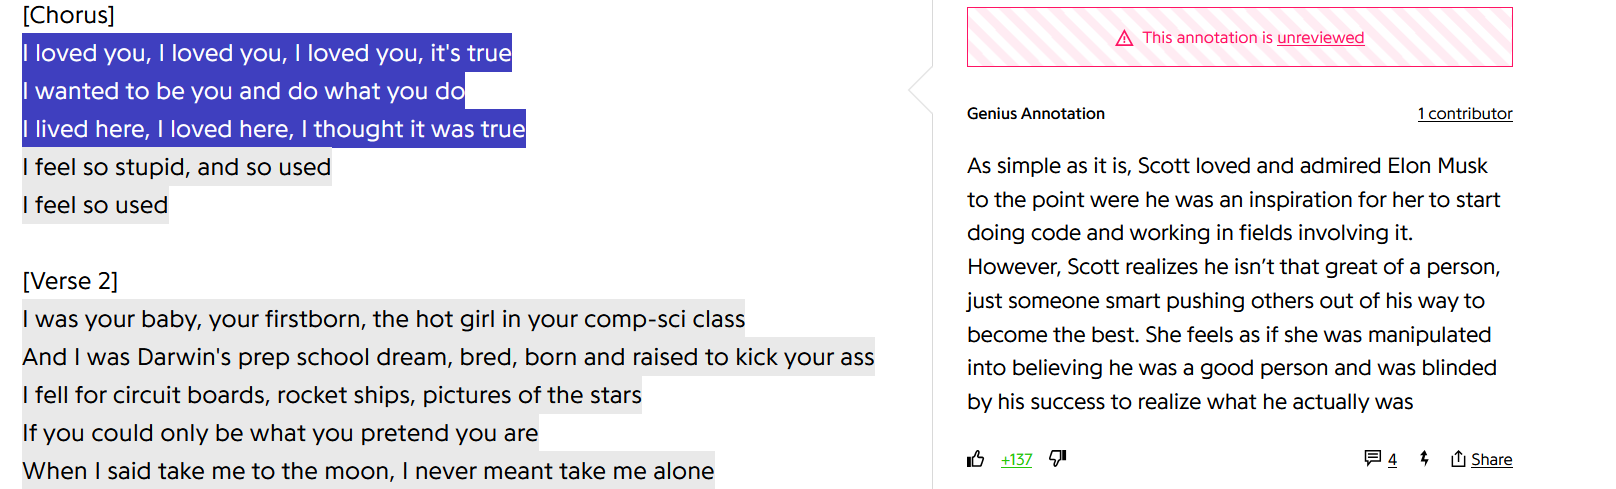
Task: Open the +137 vote count
Action: (1016, 460)
